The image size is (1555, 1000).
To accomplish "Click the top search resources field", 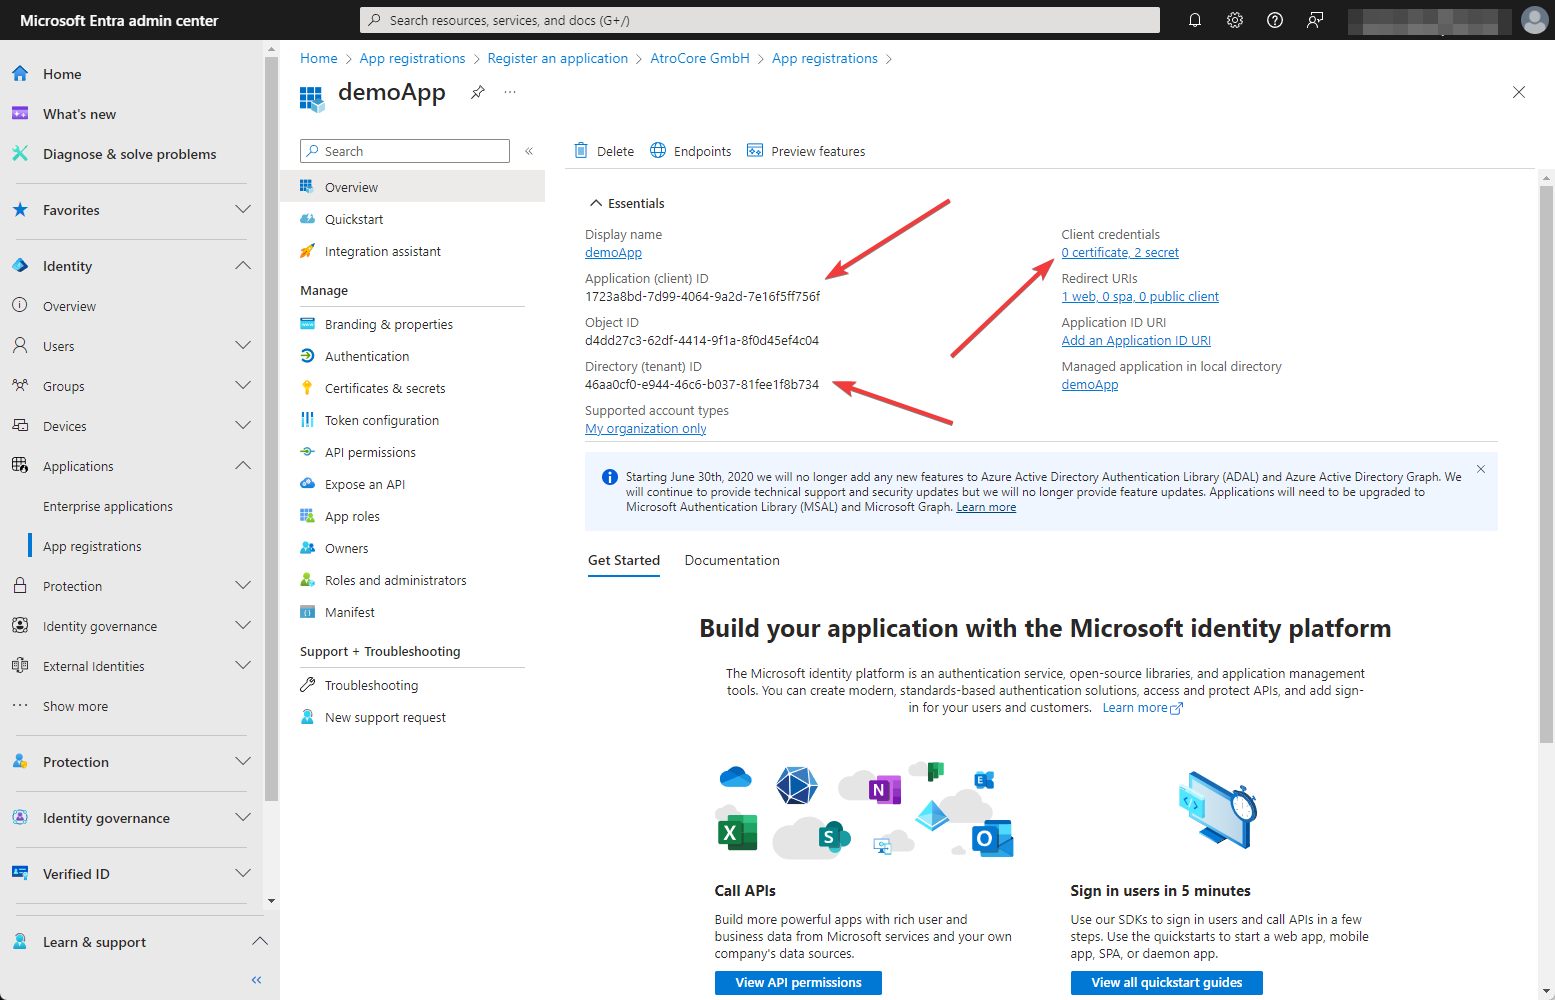I will coord(760,20).
